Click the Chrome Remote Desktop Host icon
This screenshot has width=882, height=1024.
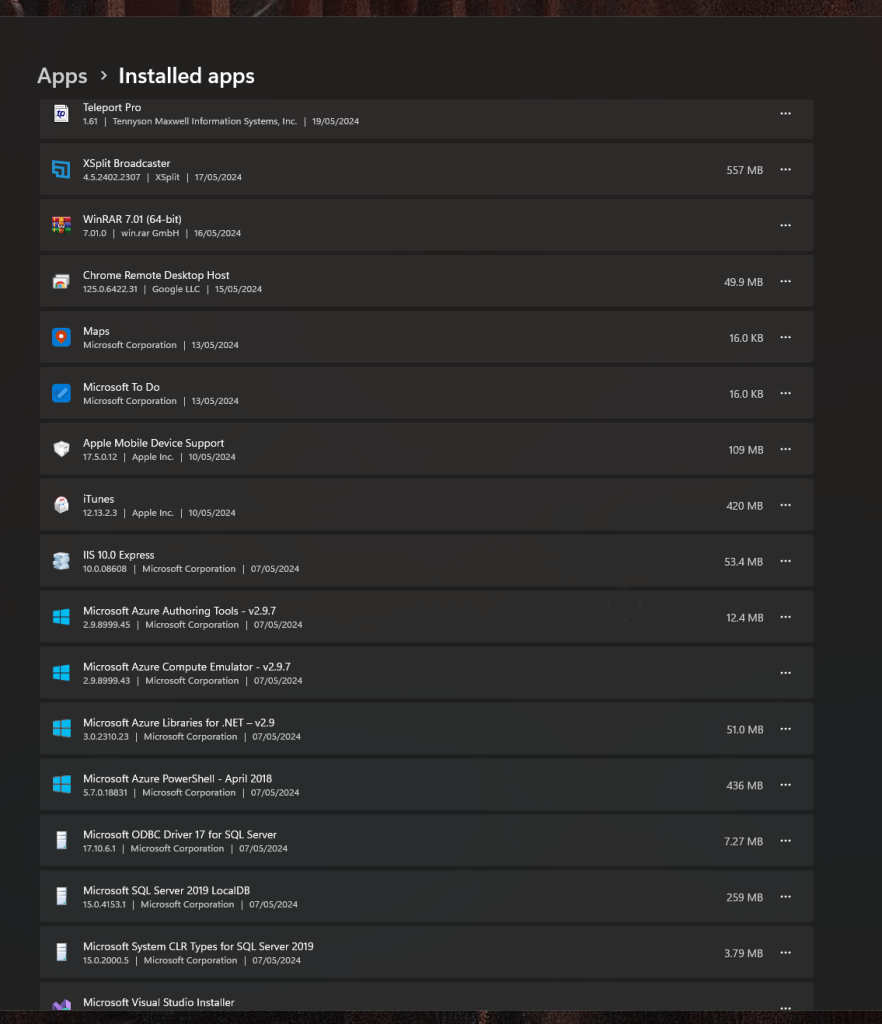(61, 281)
